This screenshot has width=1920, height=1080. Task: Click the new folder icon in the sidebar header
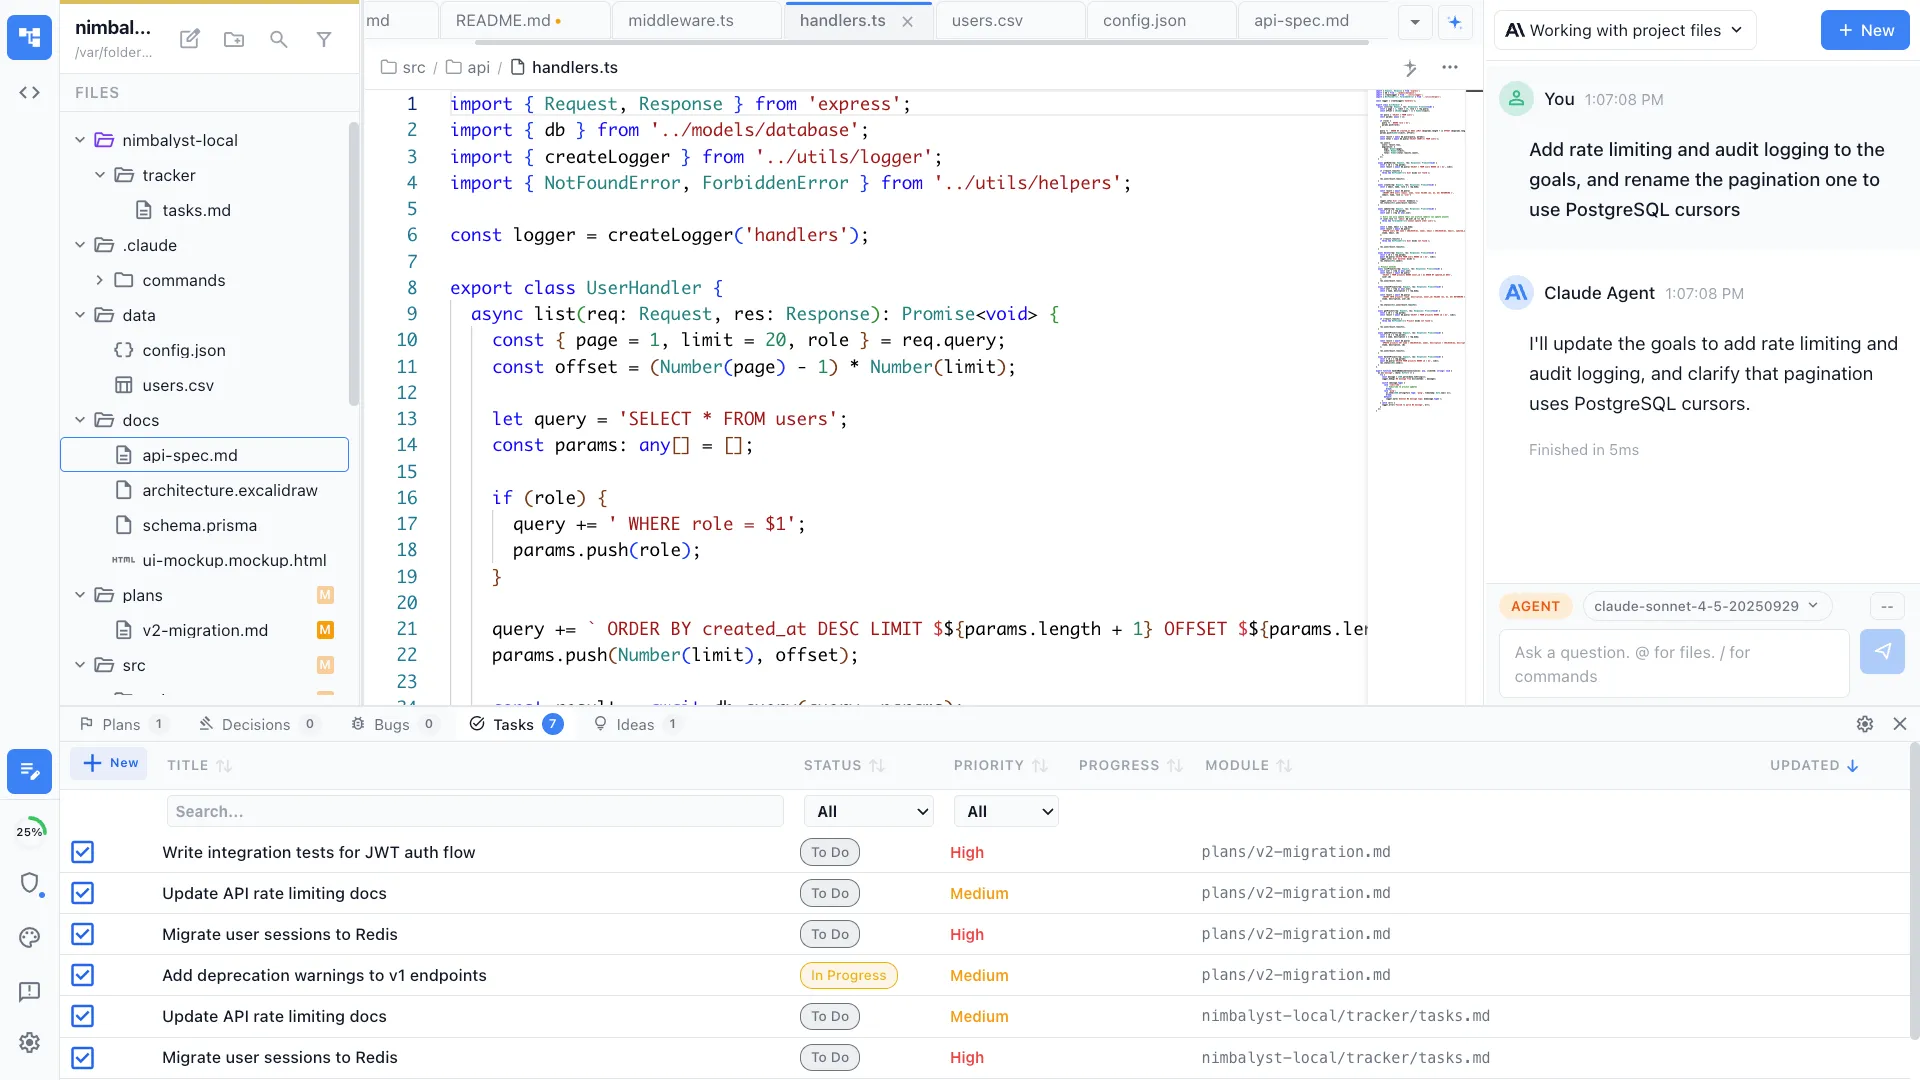[233, 40]
